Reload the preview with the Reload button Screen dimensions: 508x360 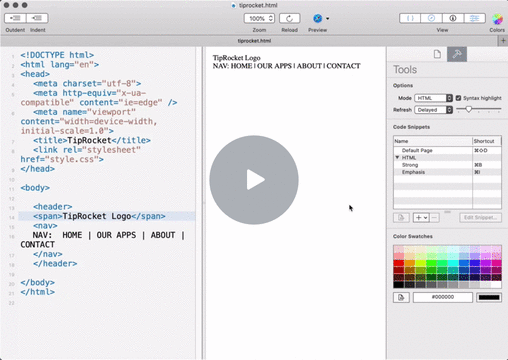(x=289, y=18)
